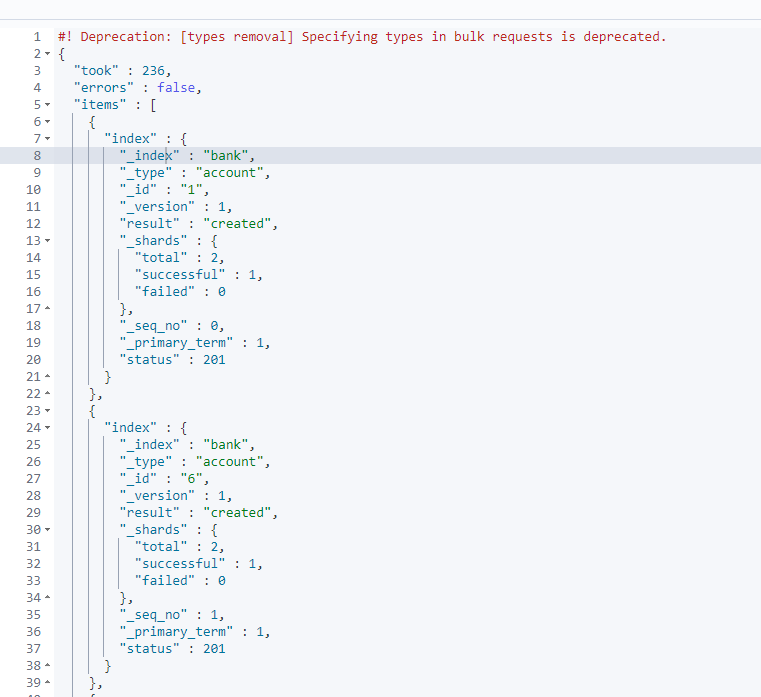The image size is (761, 697).
Task: Click the status value 201 on line 37
Action: pyautogui.click(x=214, y=649)
